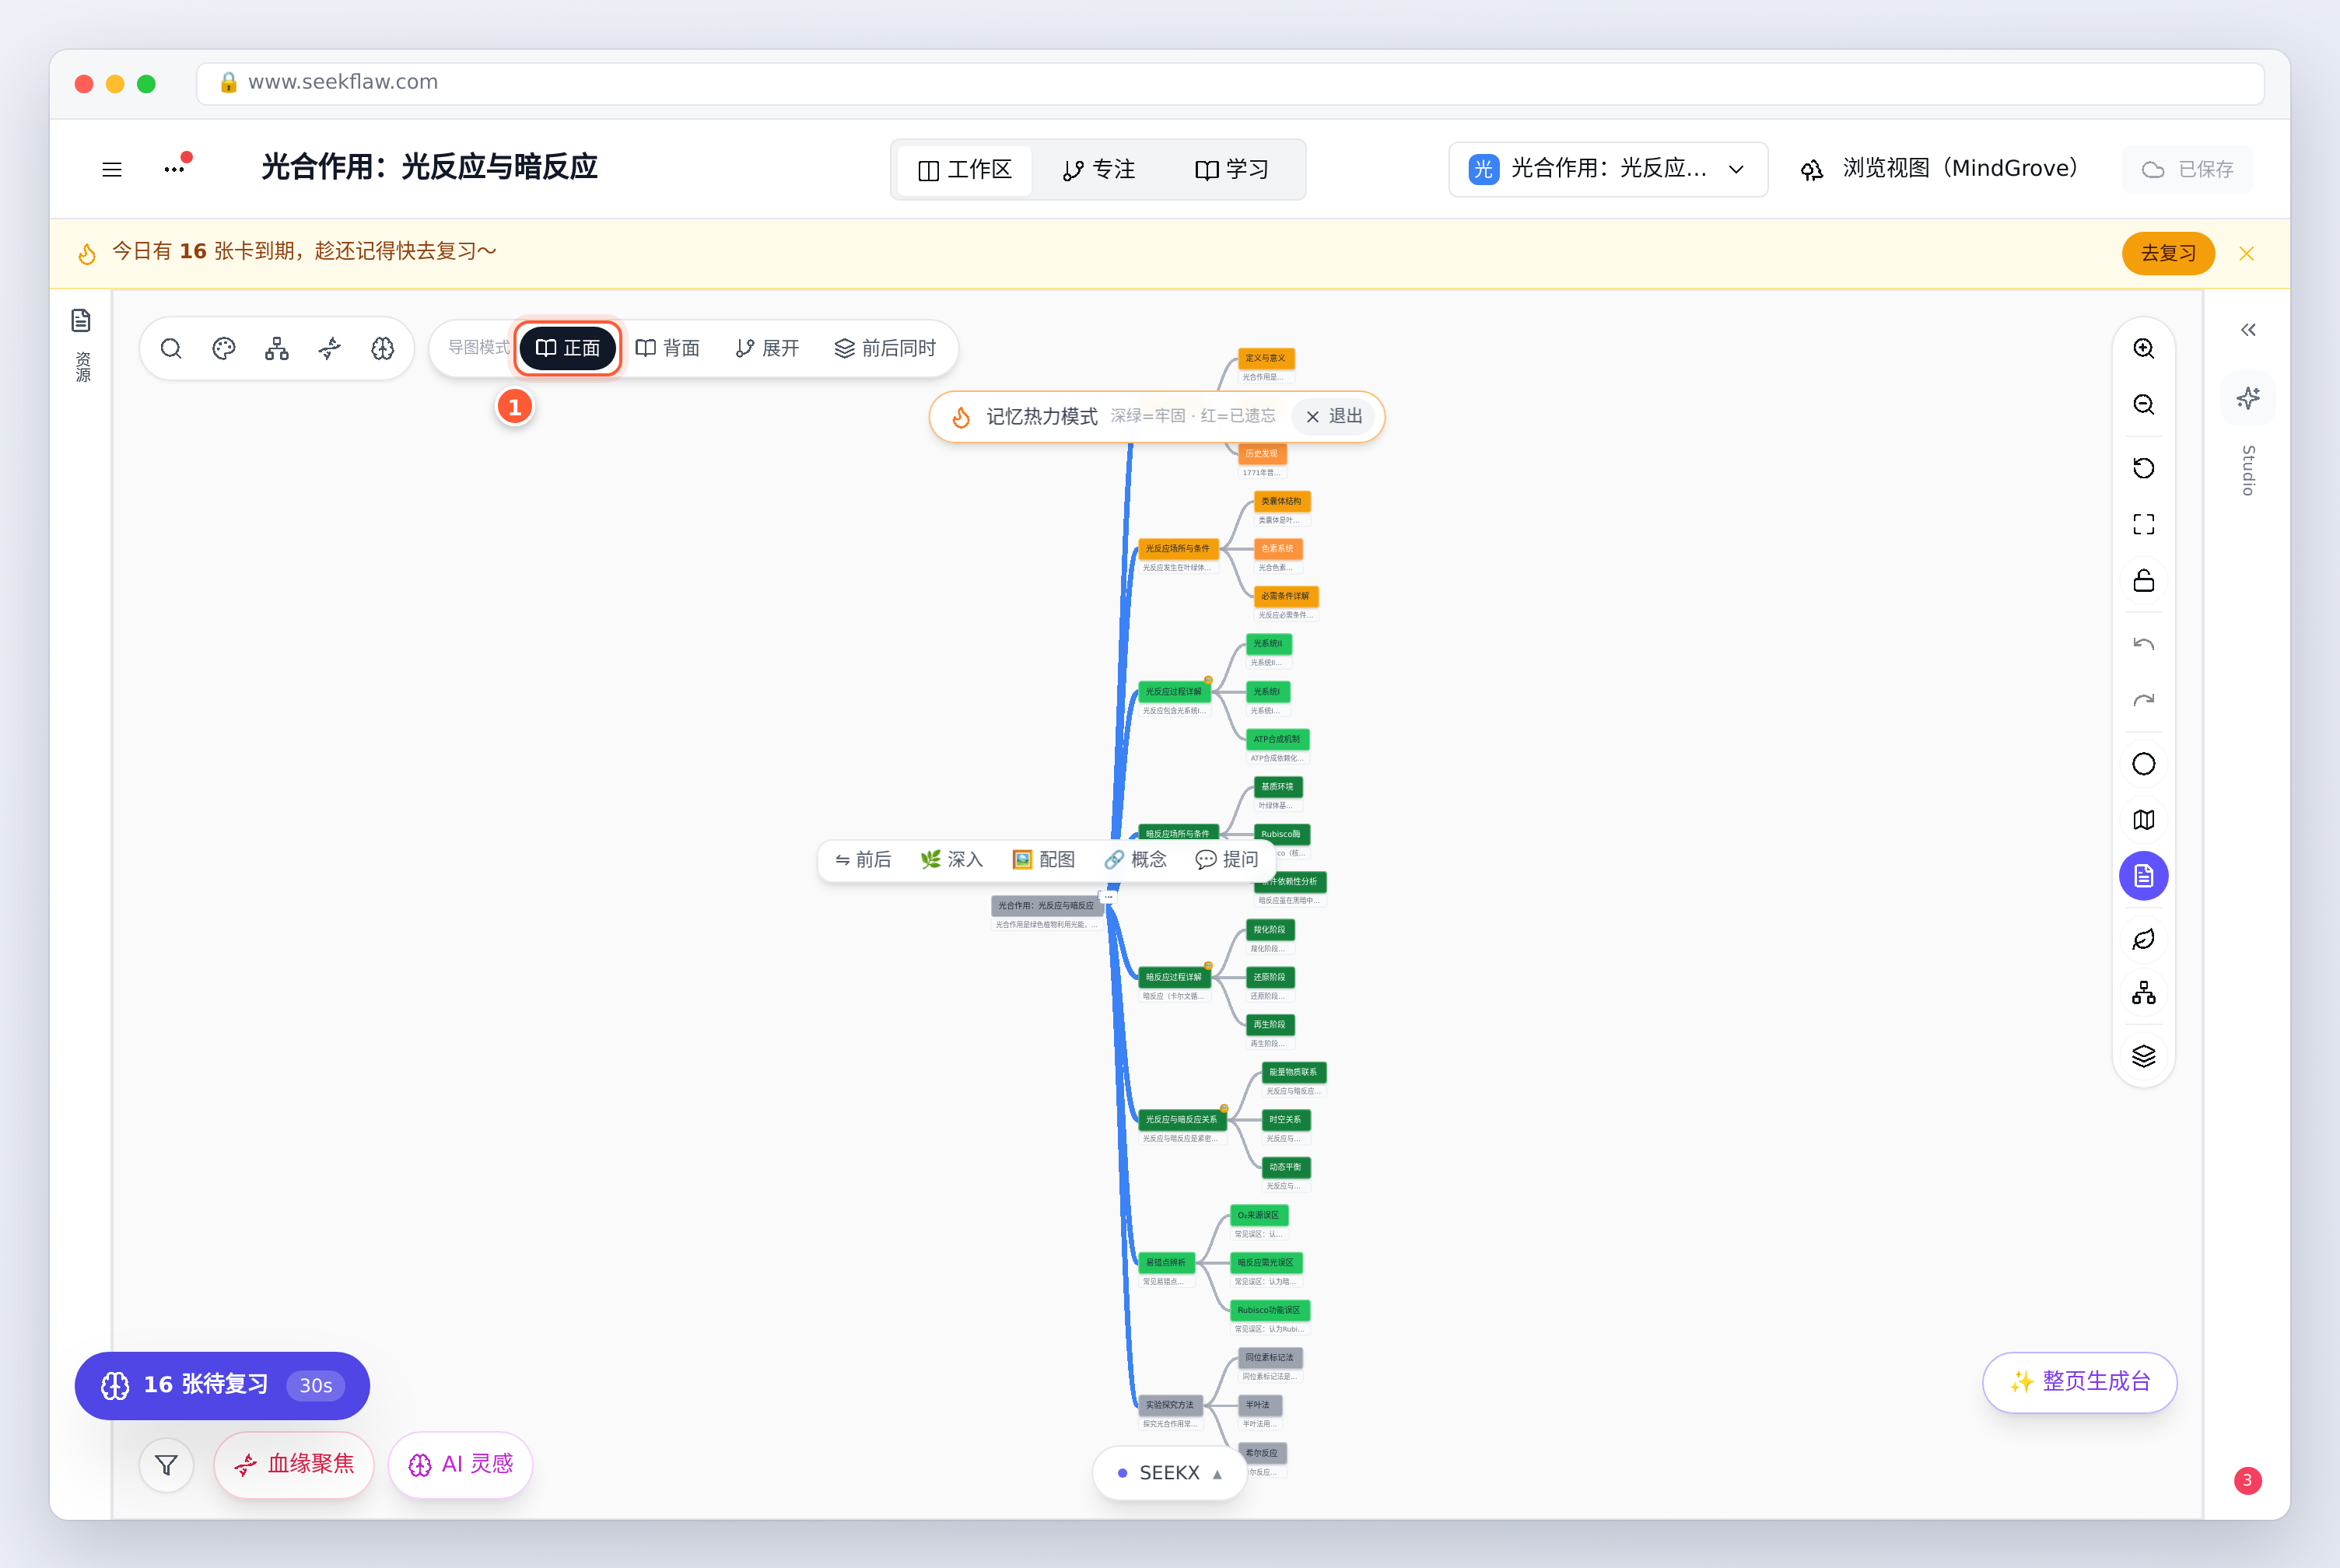Open the palette theme tool
Image resolution: width=2340 pixels, height=1568 pixels.
pyautogui.click(x=224, y=348)
